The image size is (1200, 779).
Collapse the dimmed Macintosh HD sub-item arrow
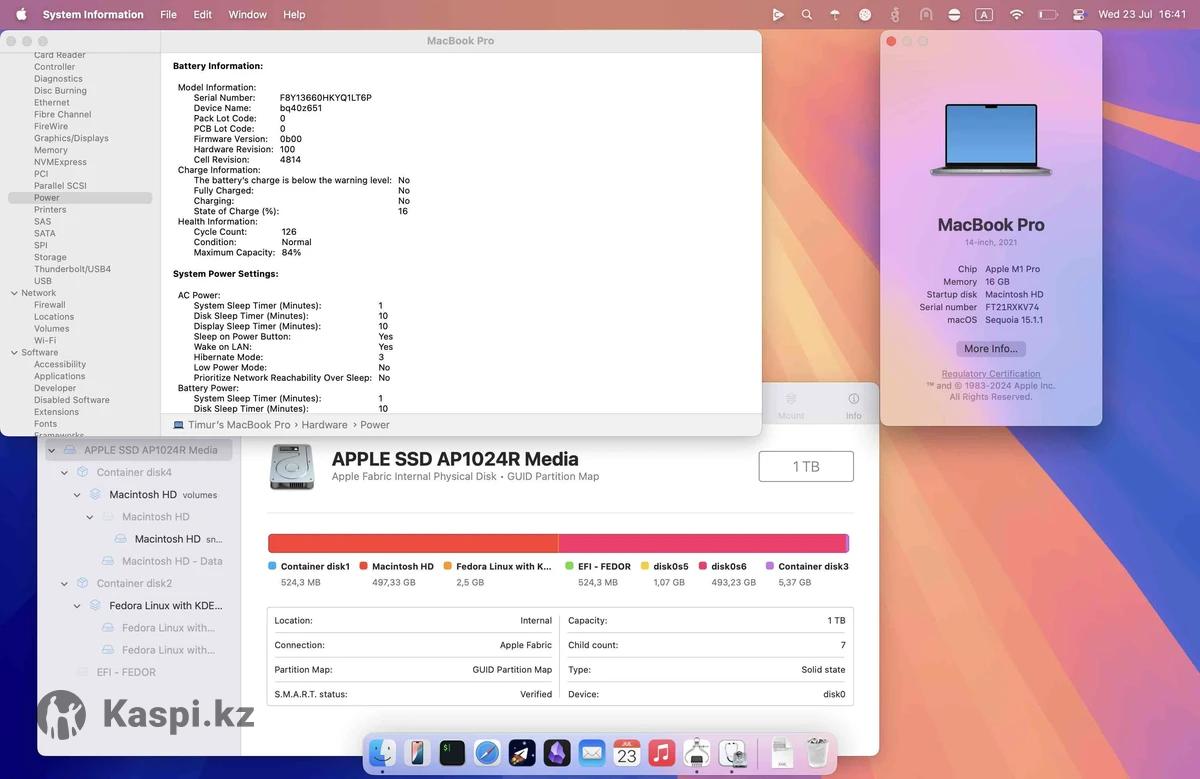(x=91, y=517)
